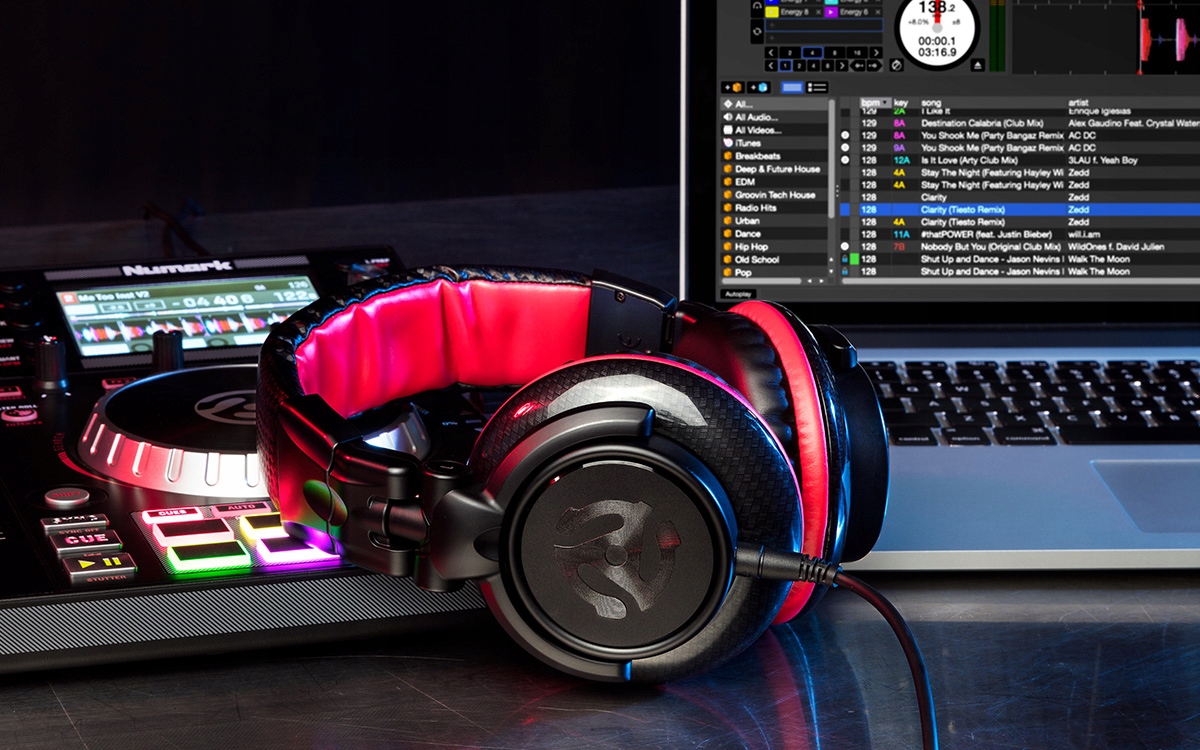Add a new crate with the orange plus icon

coord(732,87)
